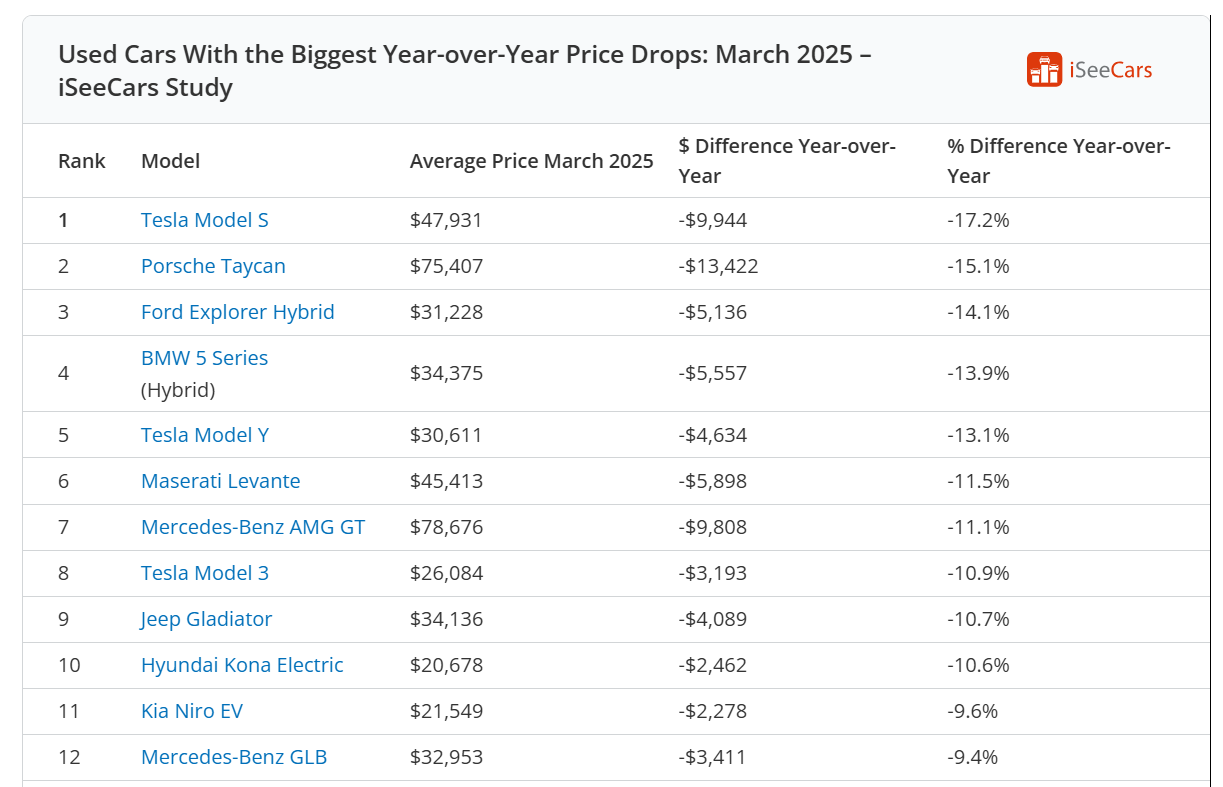Click the table title about biggest price drops
The width and height of the screenshot is (1223, 787).
pos(465,70)
